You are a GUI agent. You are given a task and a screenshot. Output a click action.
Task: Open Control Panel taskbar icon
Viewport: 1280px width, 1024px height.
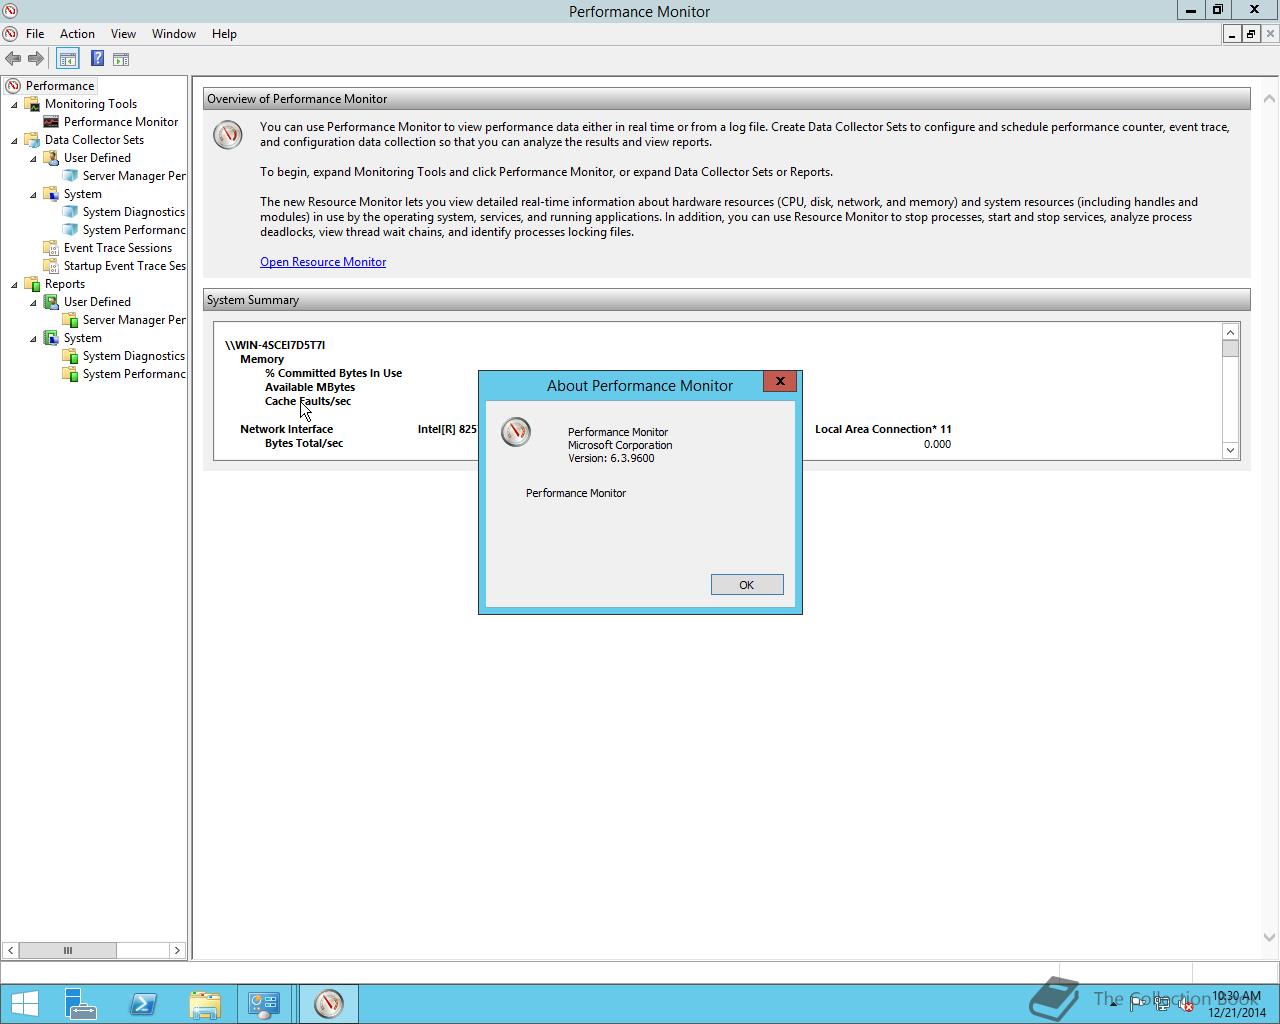pos(264,1003)
